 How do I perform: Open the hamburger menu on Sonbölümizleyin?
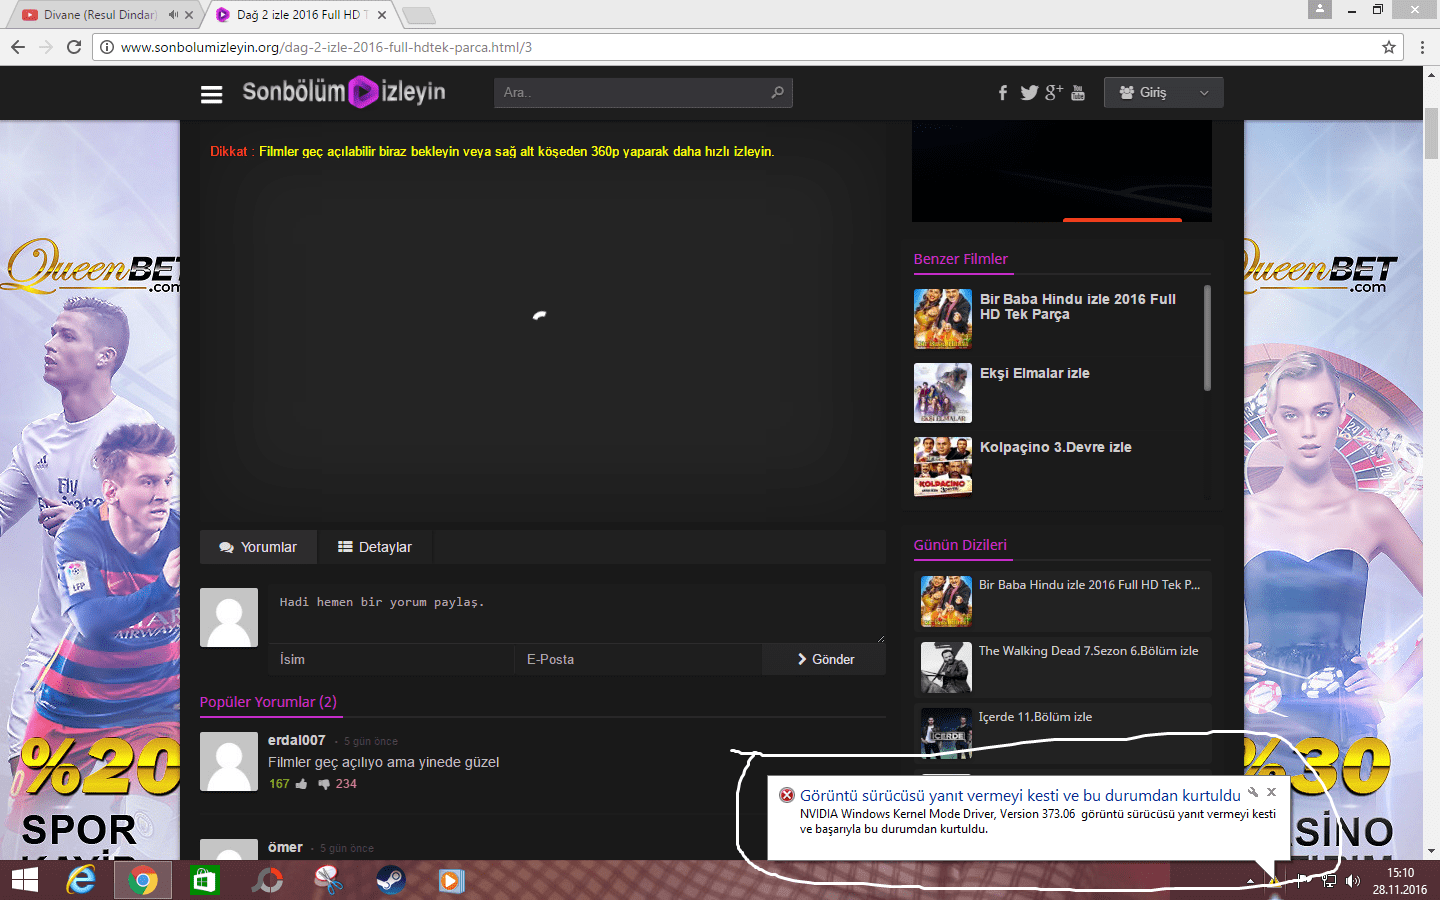211,94
